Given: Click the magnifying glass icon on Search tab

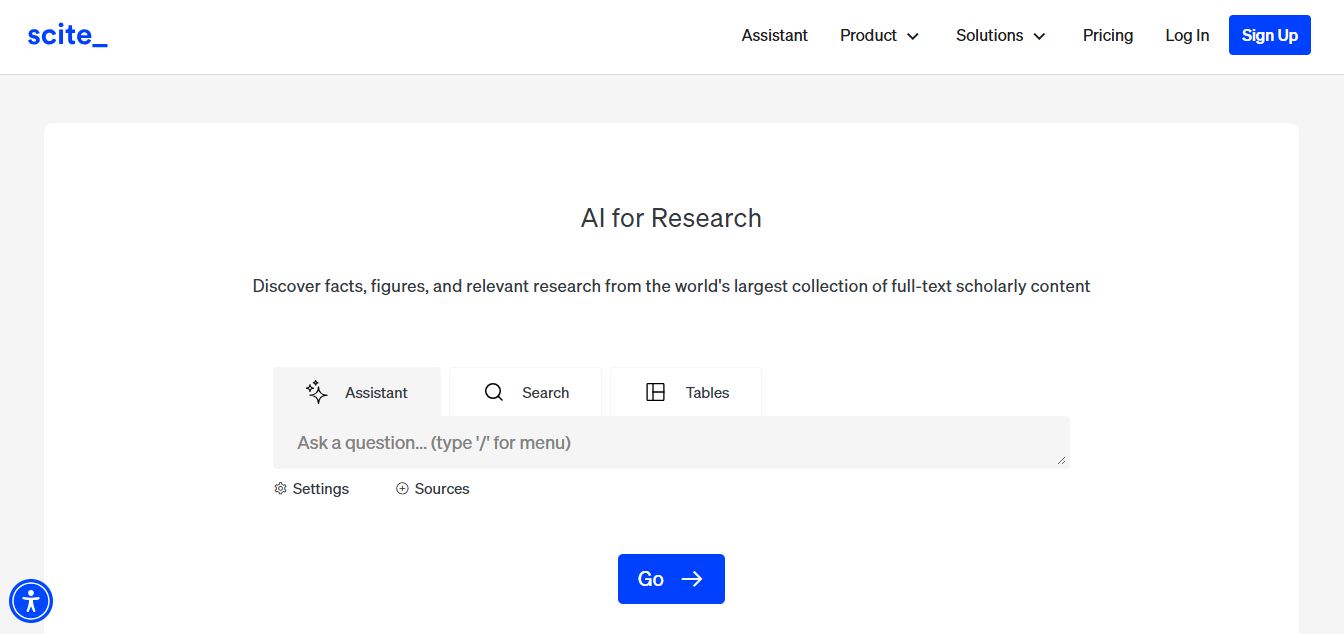Looking at the screenshot, I should pyautogui.click(x=494, y=392).
